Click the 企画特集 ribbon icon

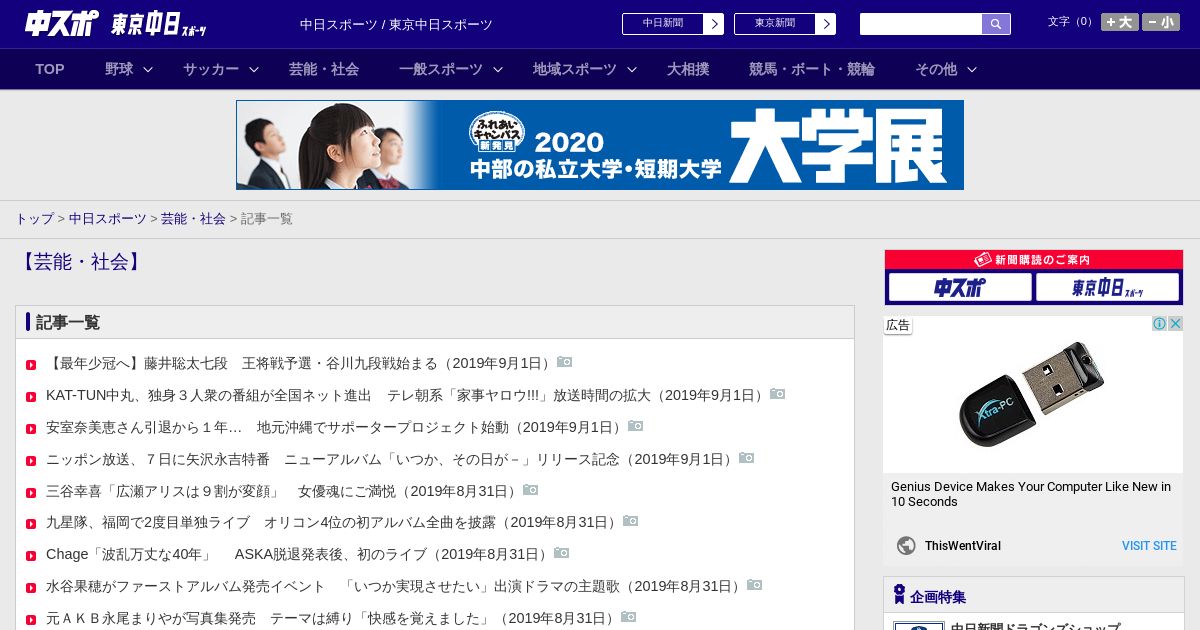[x=899, y=595]
